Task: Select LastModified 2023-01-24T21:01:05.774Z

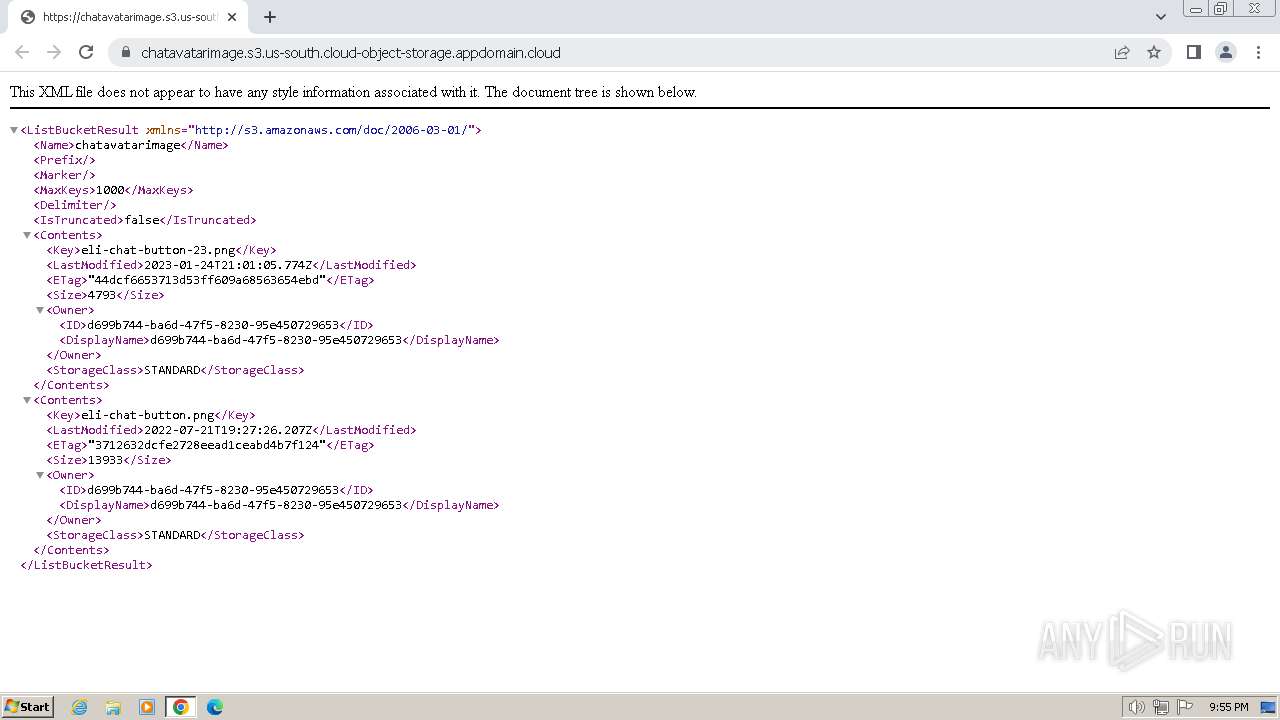Action: [228, 265]
